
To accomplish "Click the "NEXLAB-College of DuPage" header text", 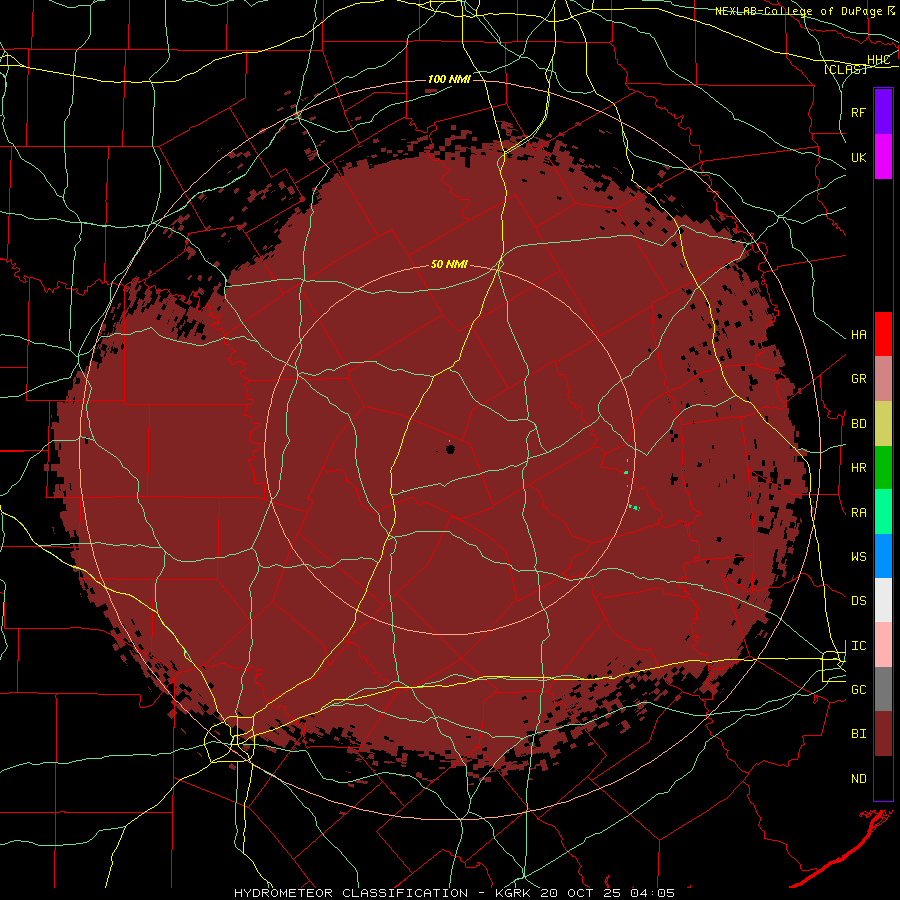I will 798,11.
